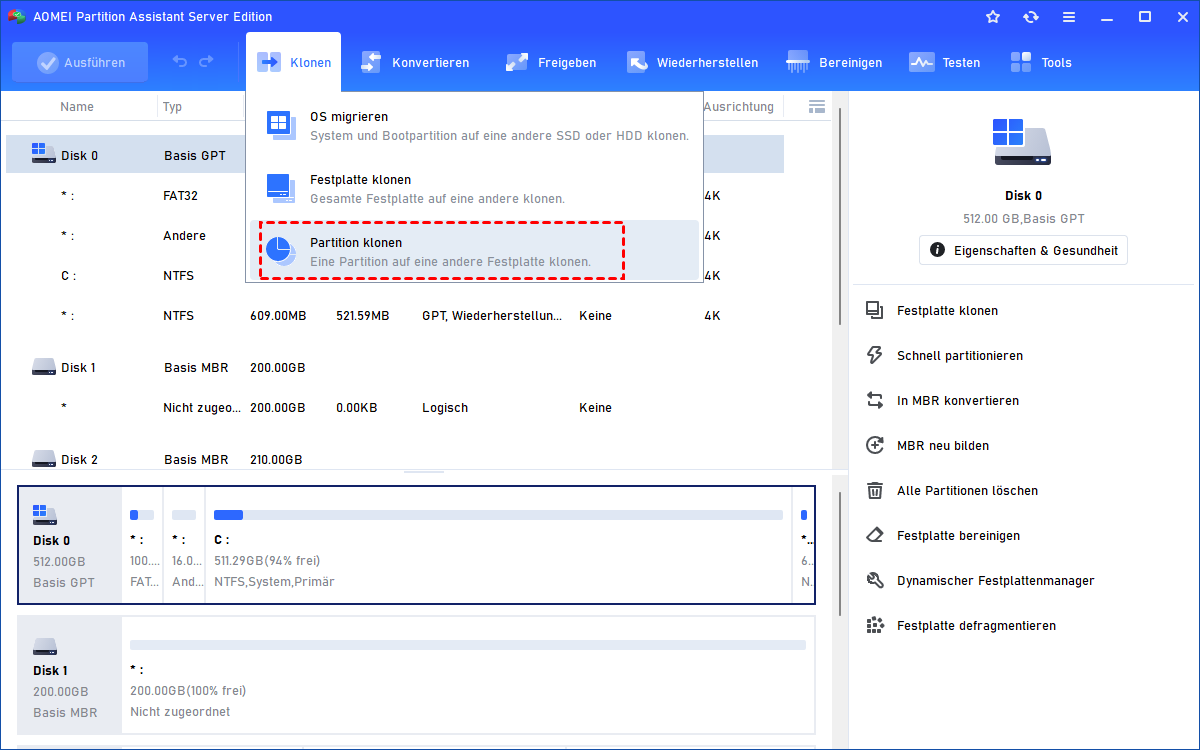Click the MBR neu bilden icon

[875, 445]
